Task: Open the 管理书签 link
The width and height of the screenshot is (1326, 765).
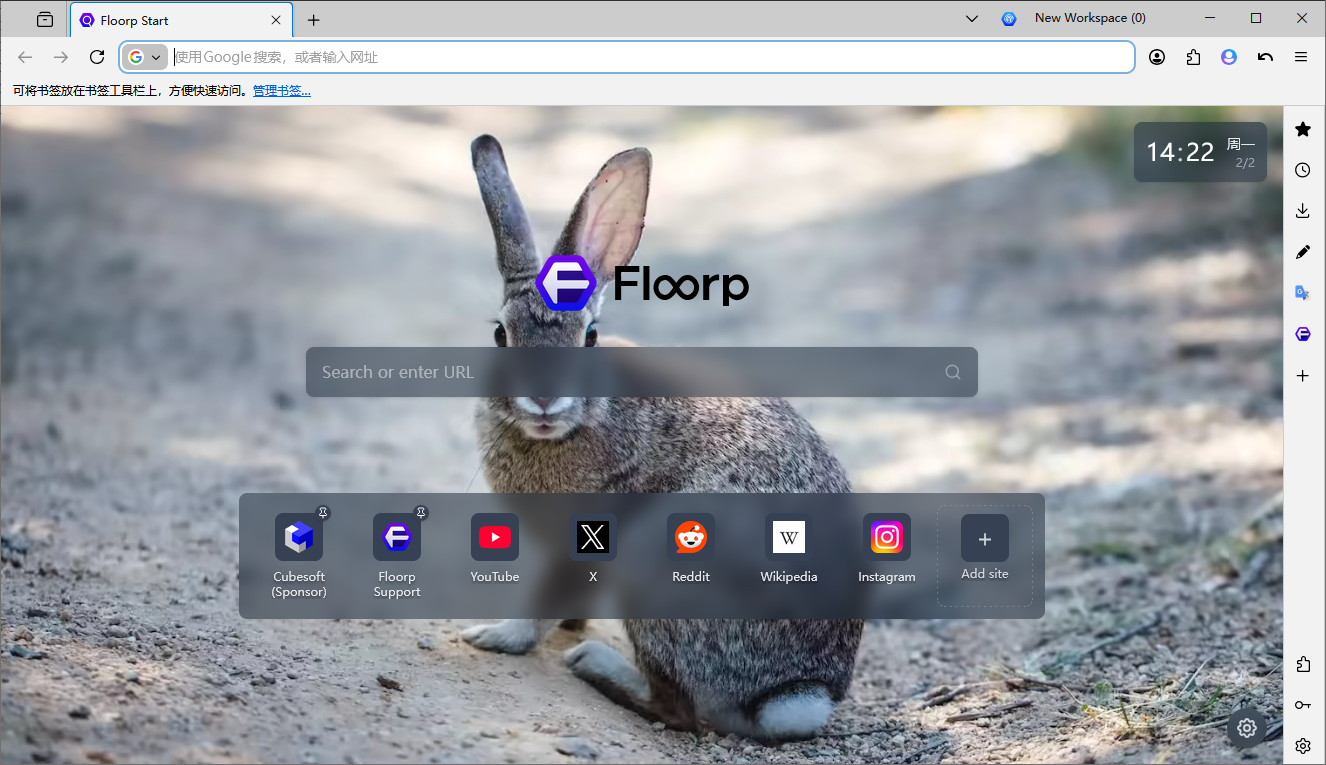Action: click(x=281, y=89)
